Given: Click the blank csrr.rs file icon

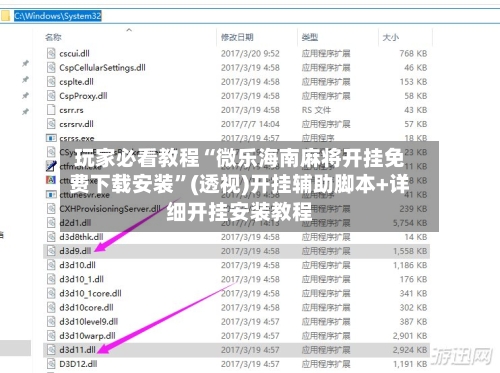Looking at the screenshot, I should 51,110.
